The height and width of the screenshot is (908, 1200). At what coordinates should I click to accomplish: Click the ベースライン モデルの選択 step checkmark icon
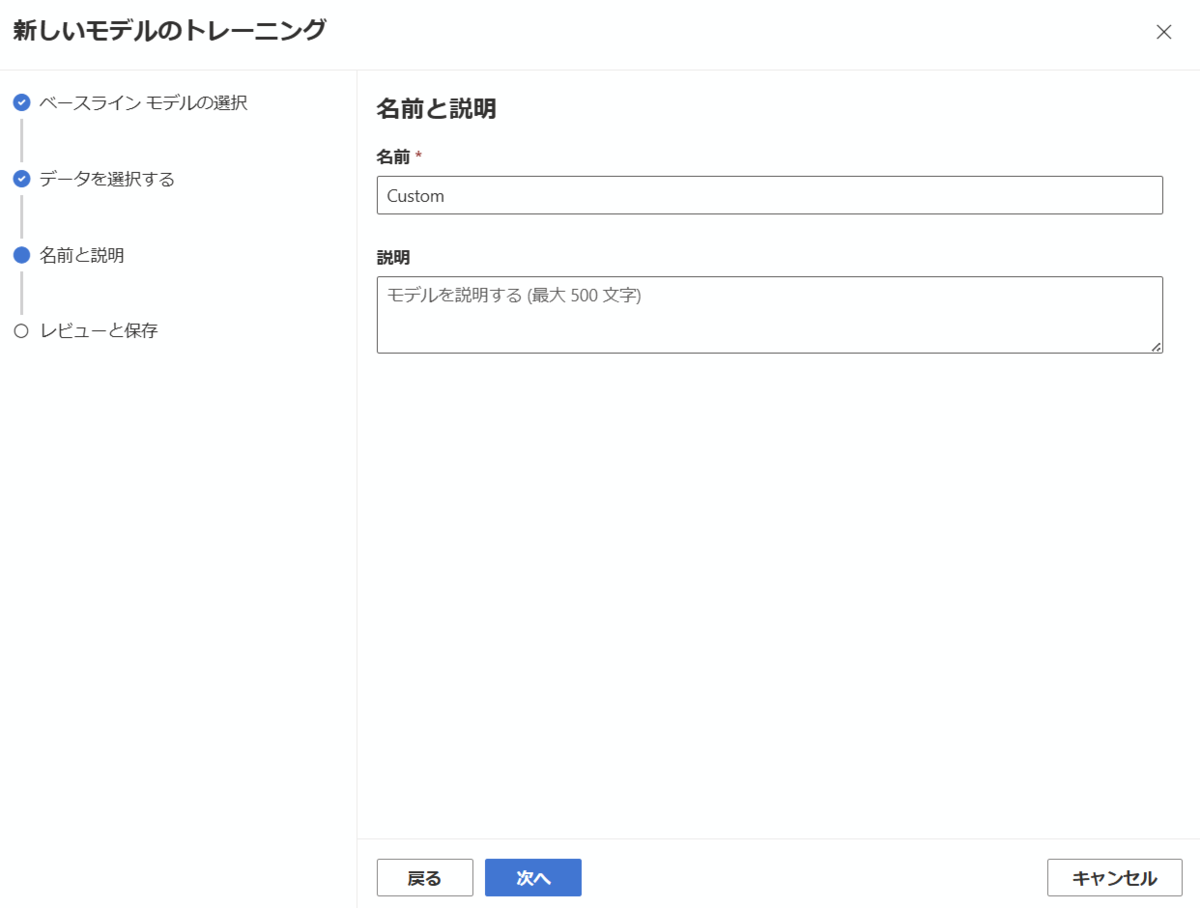point(21,102)
